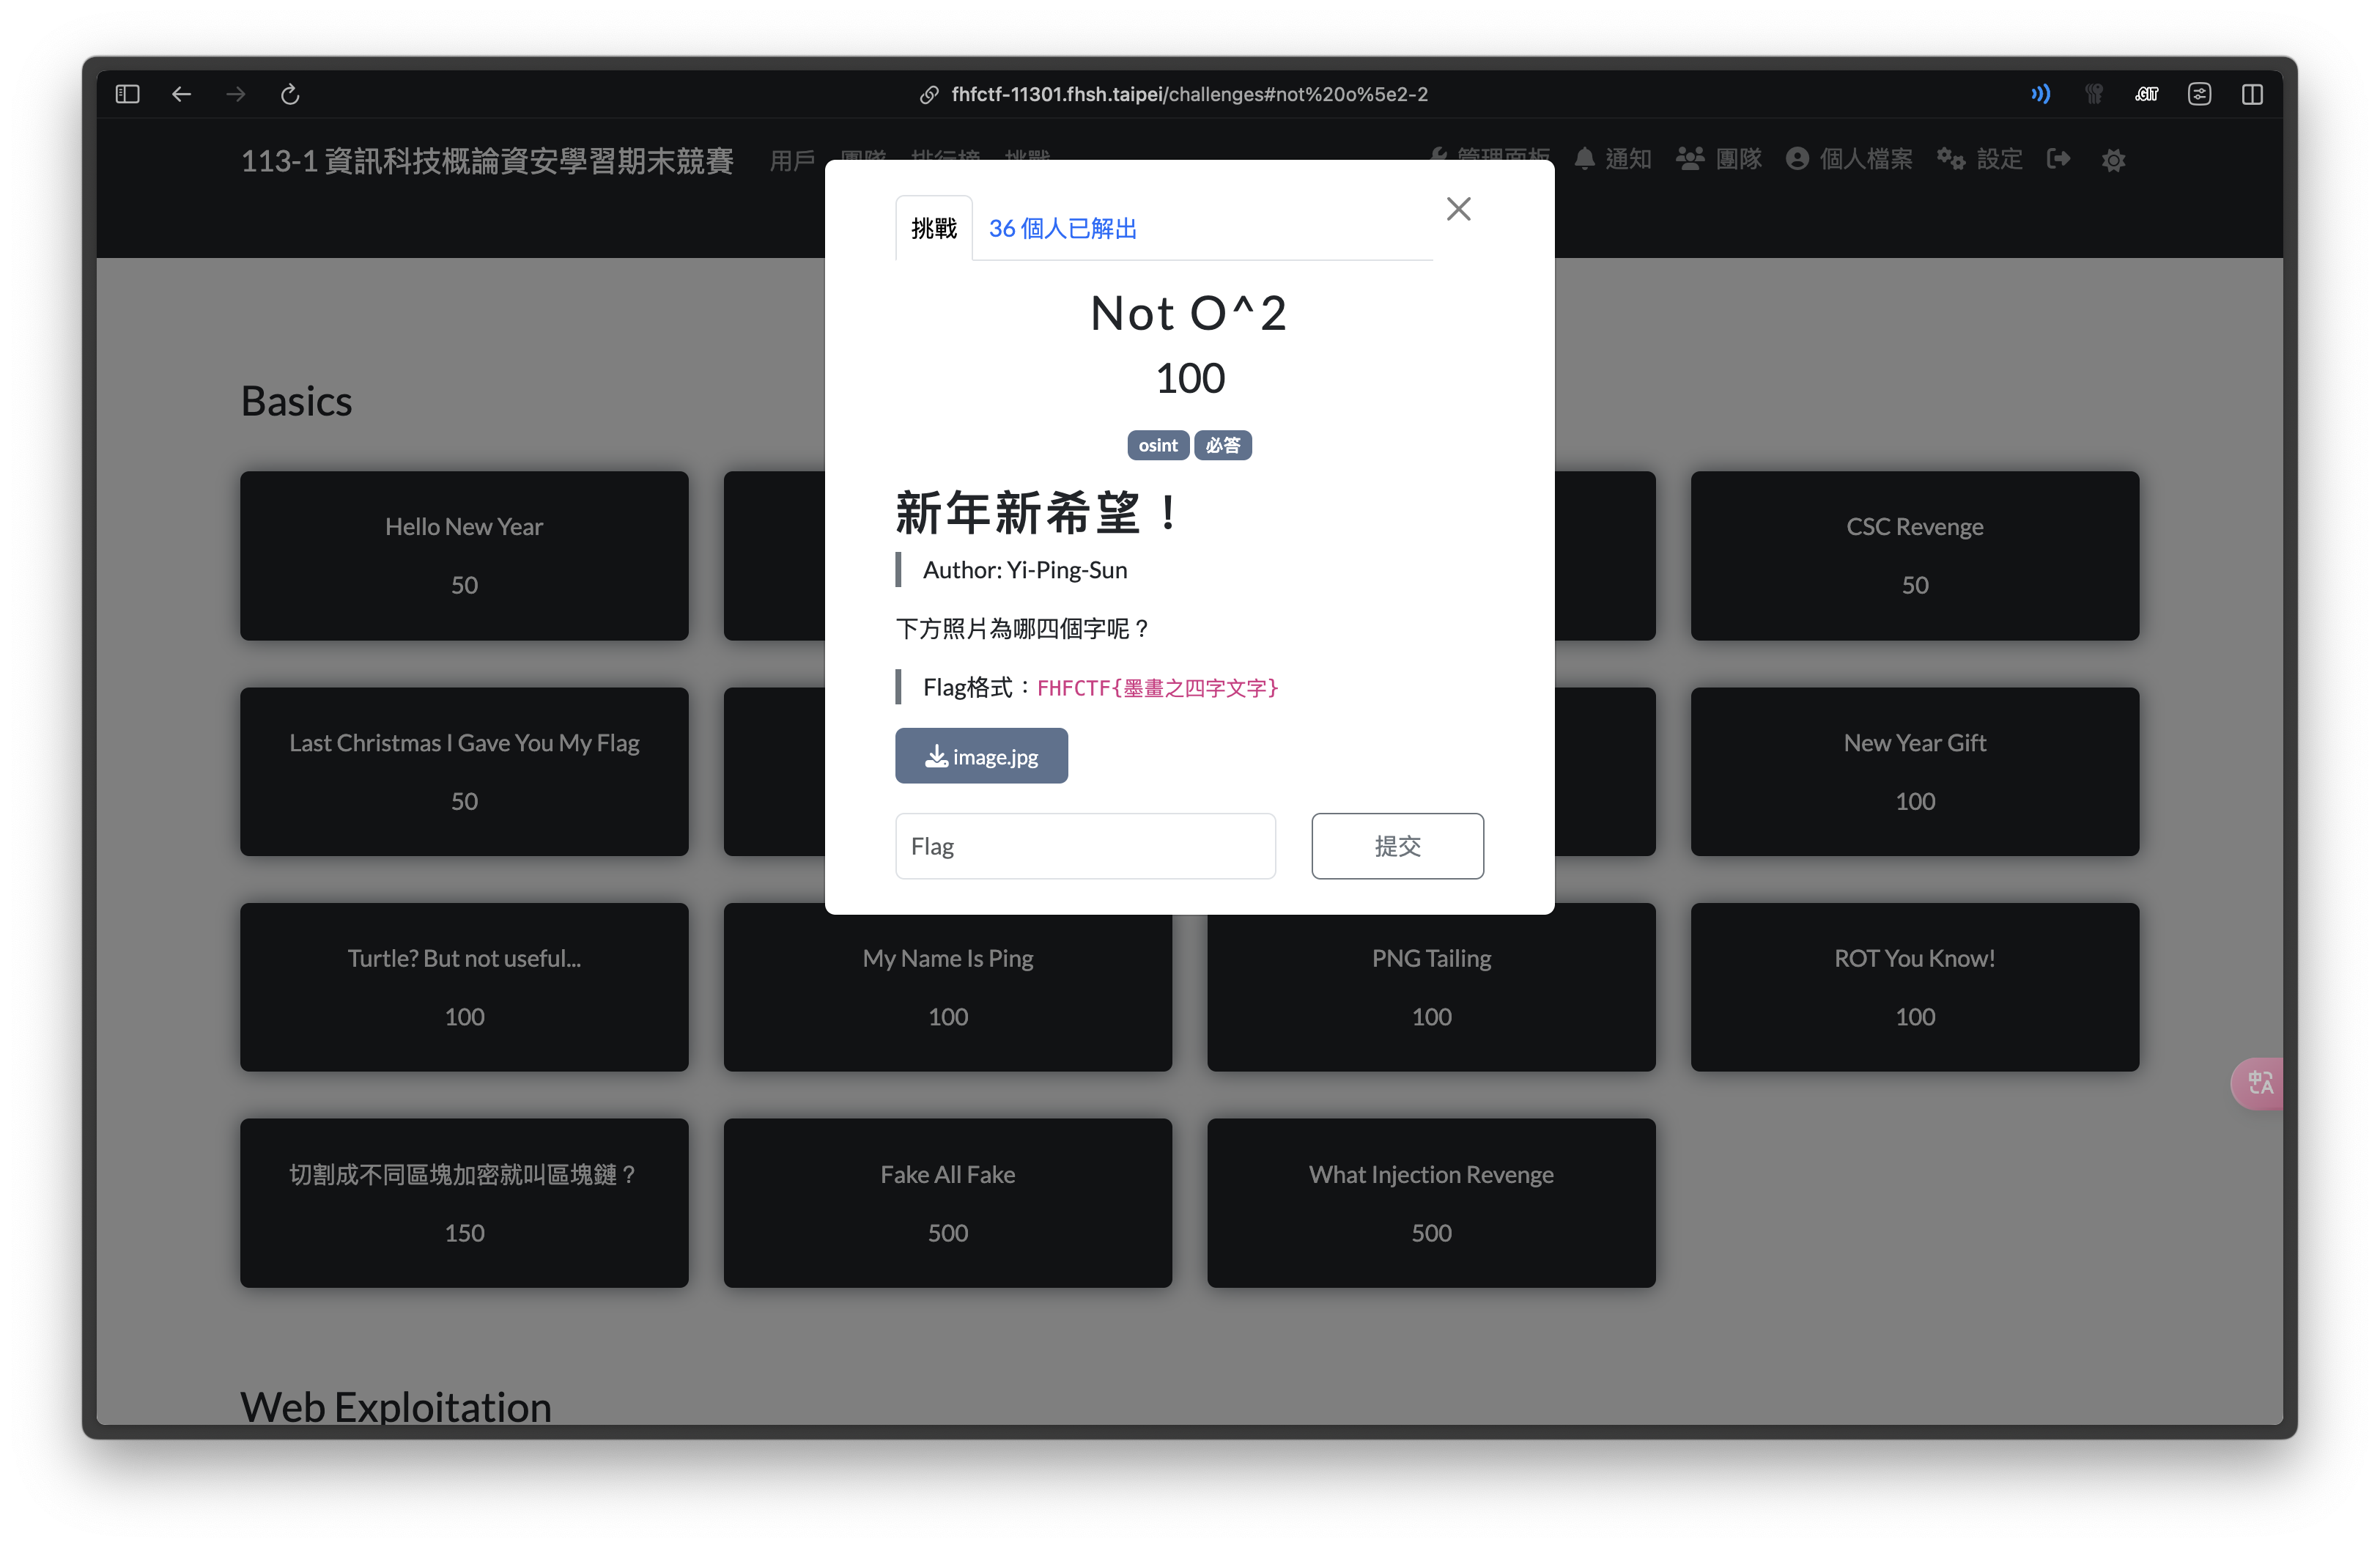2380x1548 pixels.
Task: Go back with the browser back arrow
Action: click(x=181, y=94)
